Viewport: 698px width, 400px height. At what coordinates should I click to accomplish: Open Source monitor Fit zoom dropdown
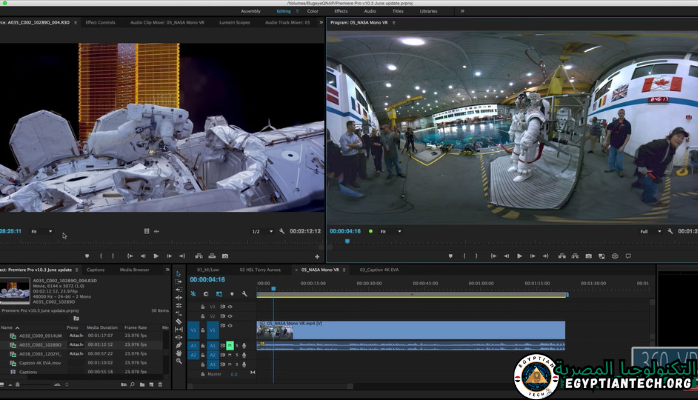click(x=40, y=231)
